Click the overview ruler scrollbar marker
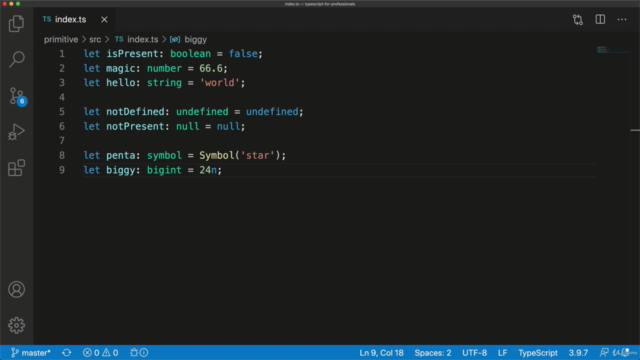The width and height of the screenshot is (640, 360). [x=635, y=130]
